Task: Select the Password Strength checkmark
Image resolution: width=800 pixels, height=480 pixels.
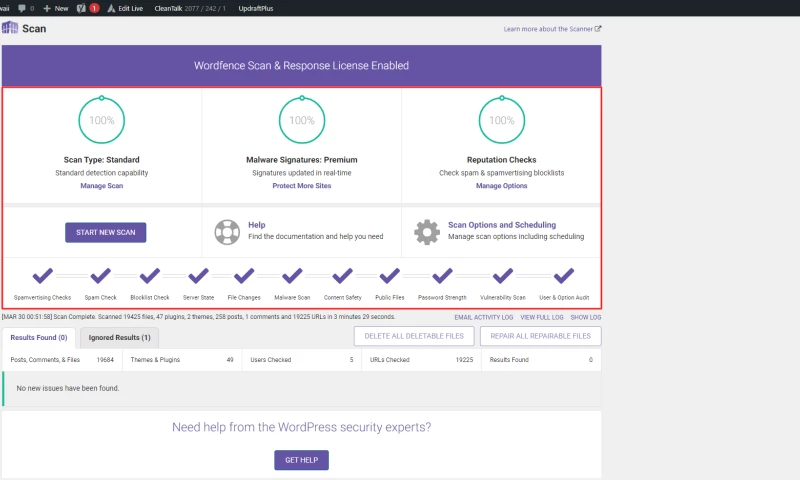Action: [x=442, y=275]
